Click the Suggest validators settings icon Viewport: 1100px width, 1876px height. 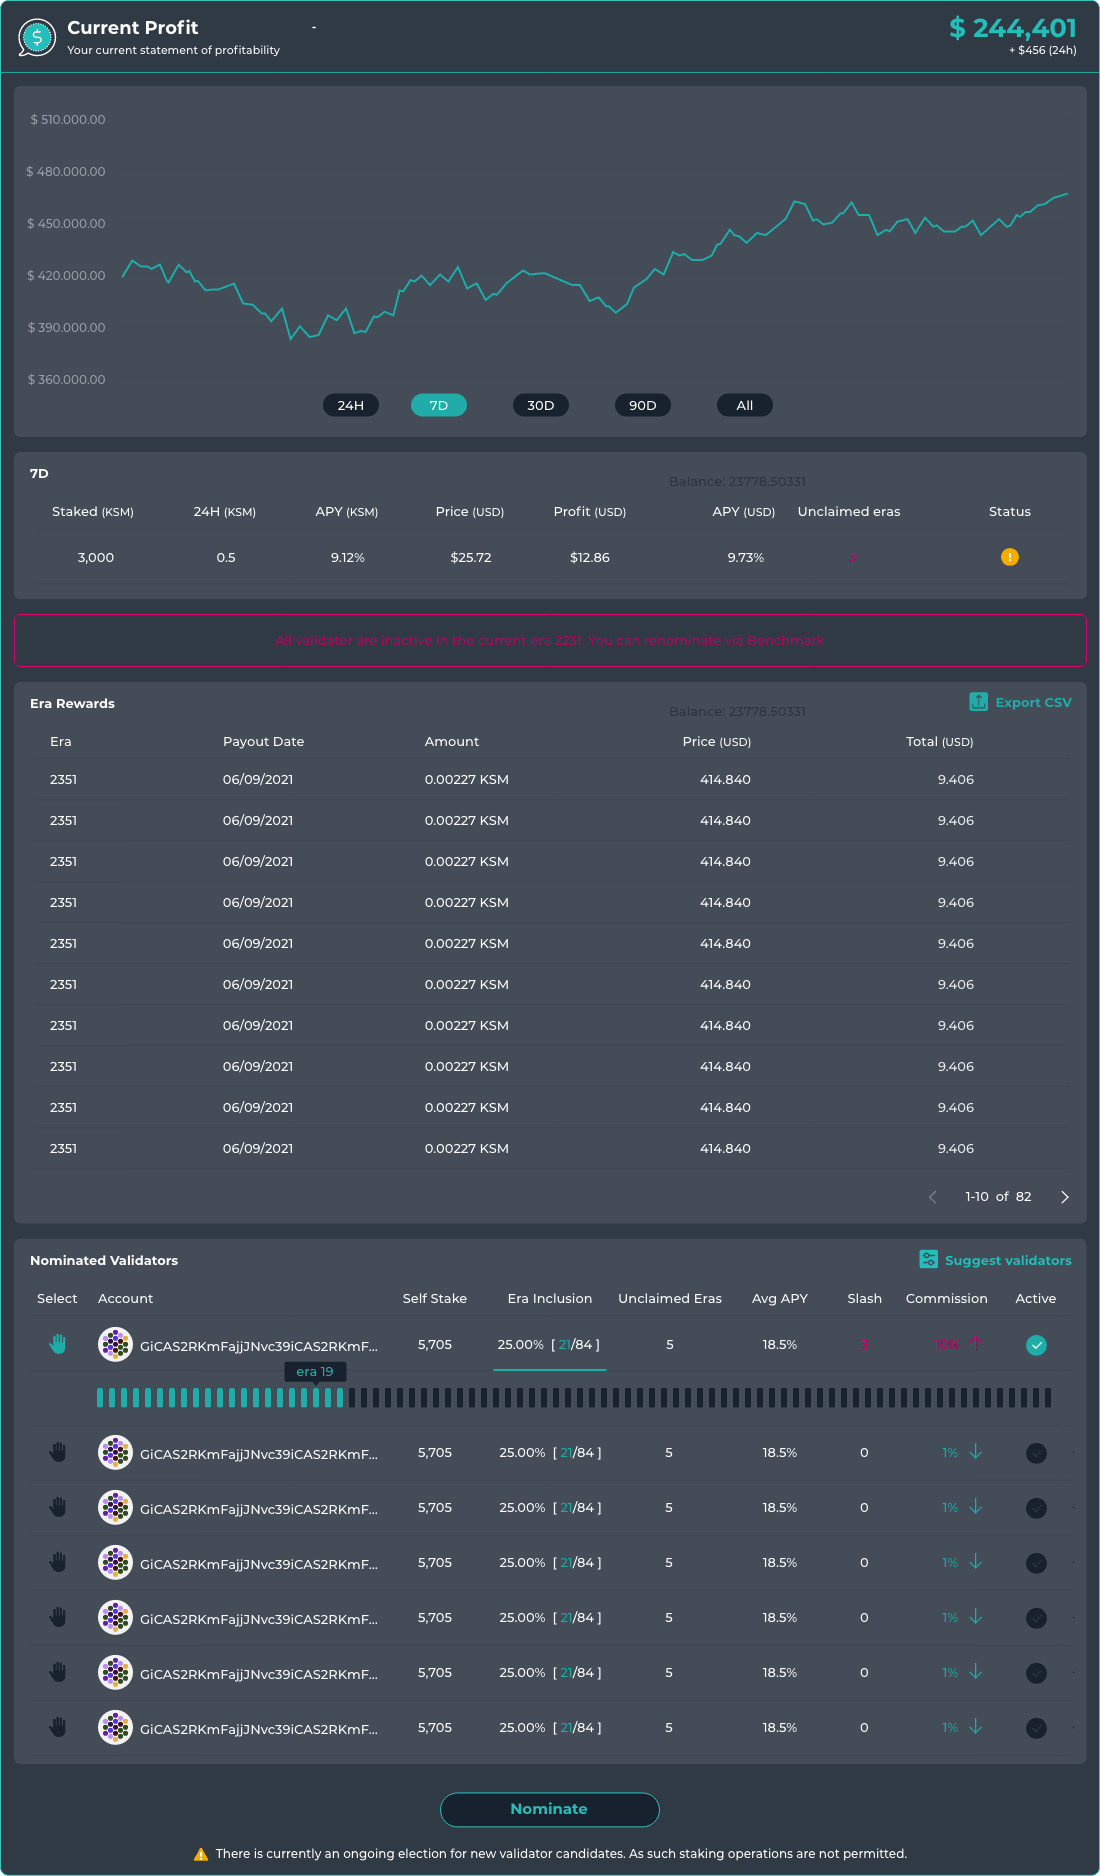tap(928, 1260)
